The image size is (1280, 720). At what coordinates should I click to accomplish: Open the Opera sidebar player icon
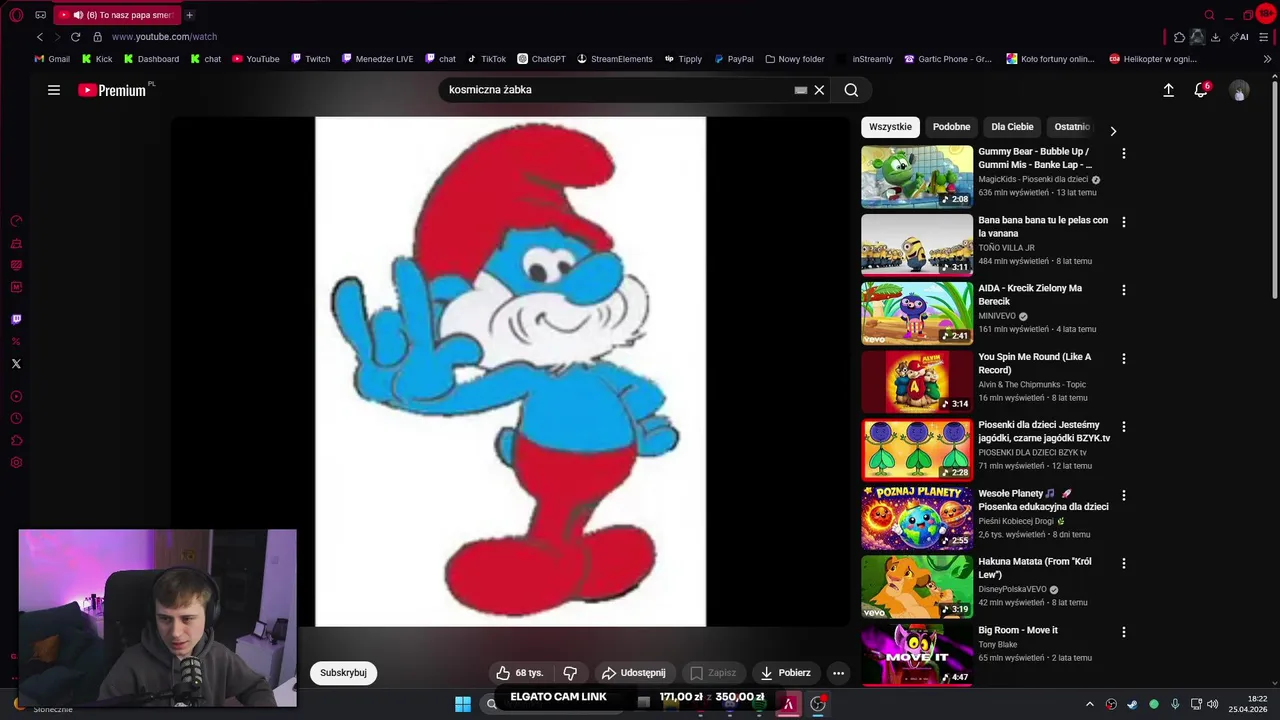click(x=16, y=397)
